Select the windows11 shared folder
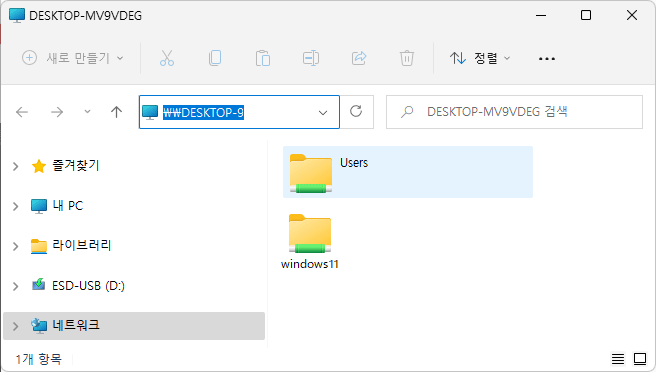Viewport: 656px width, 372px height. pyautogui.click(x=310, y=242)
